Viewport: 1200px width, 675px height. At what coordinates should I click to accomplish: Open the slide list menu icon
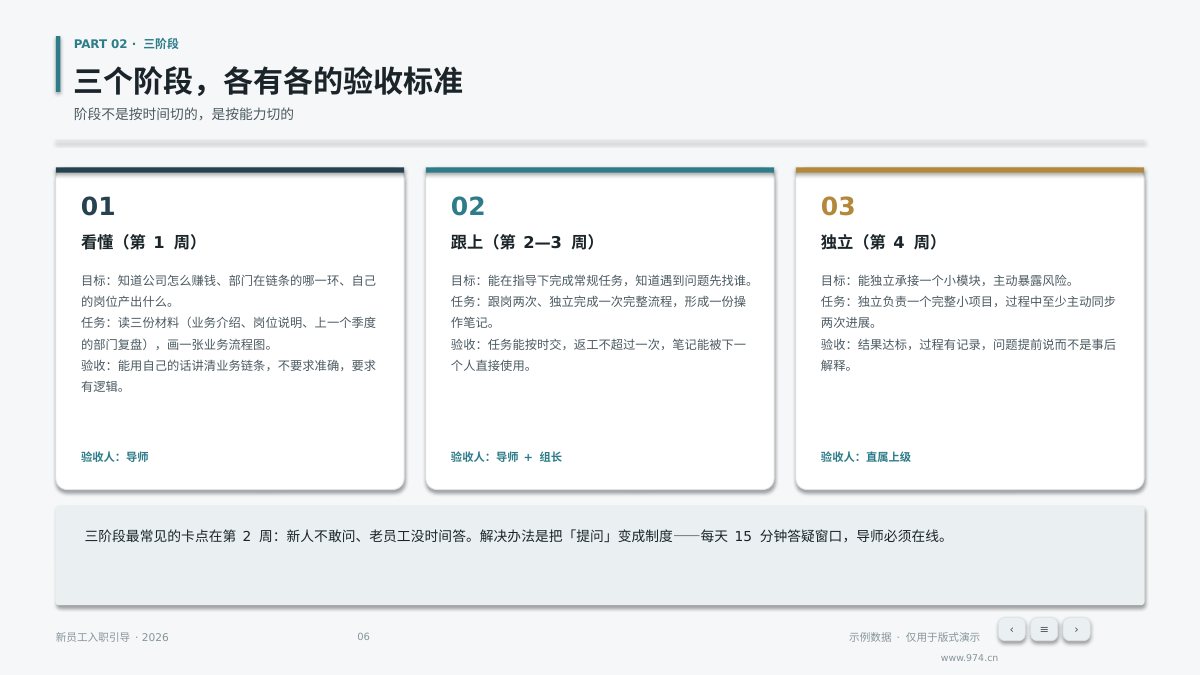[1044, 629]
